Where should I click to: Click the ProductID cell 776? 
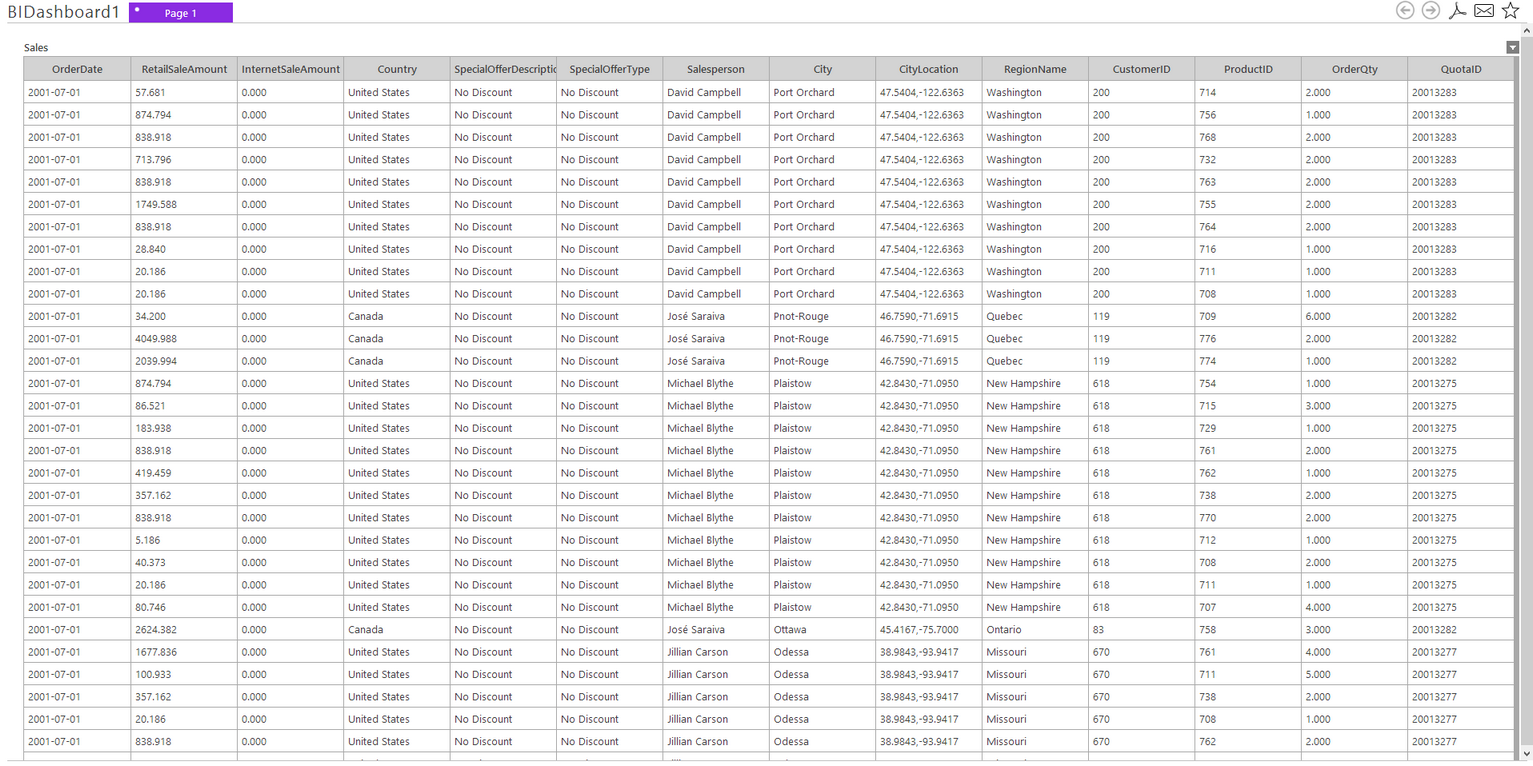tap(1248, 338)
